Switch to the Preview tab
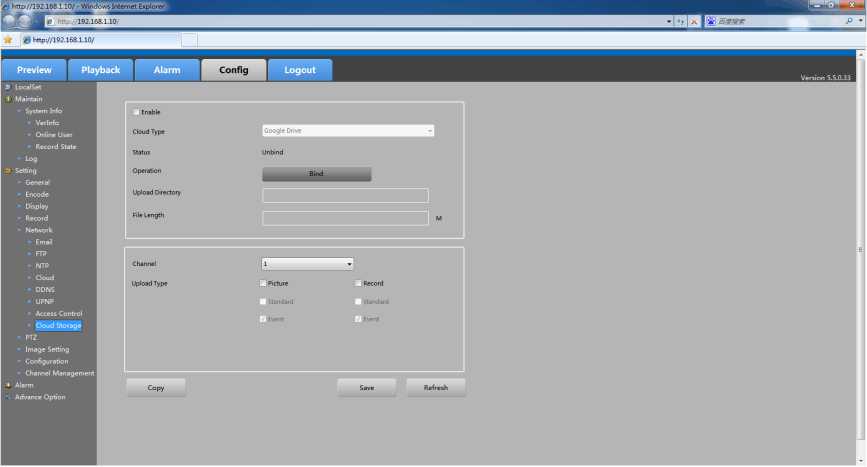Viewport: 867px width, 467px height. click(34, 70)
